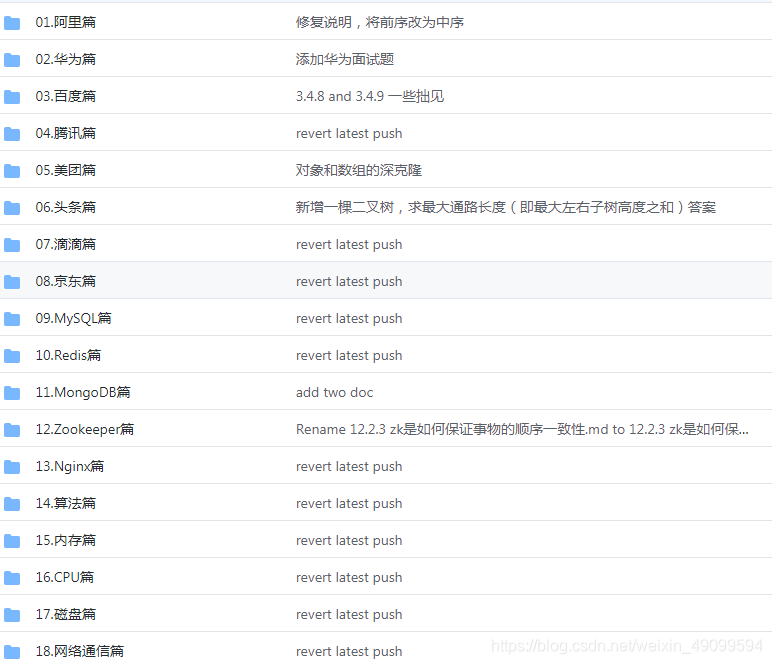Click folder icon for 07.滴滴篇
Image resolution: width=772 pixels, height=664 pixels.
(x=12, y=245)
